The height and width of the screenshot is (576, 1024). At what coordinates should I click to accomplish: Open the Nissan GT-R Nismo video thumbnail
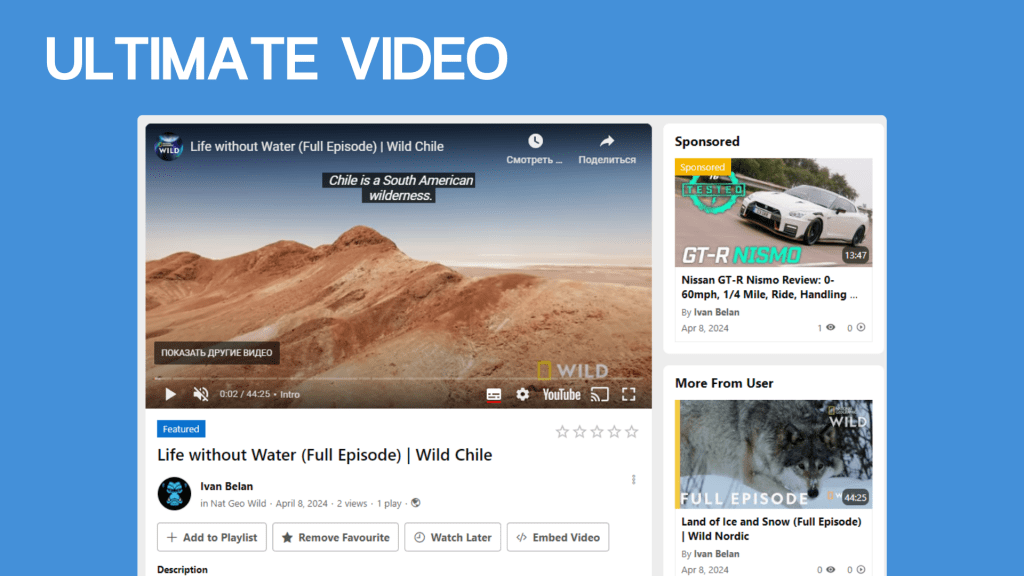tap(773, 213)
